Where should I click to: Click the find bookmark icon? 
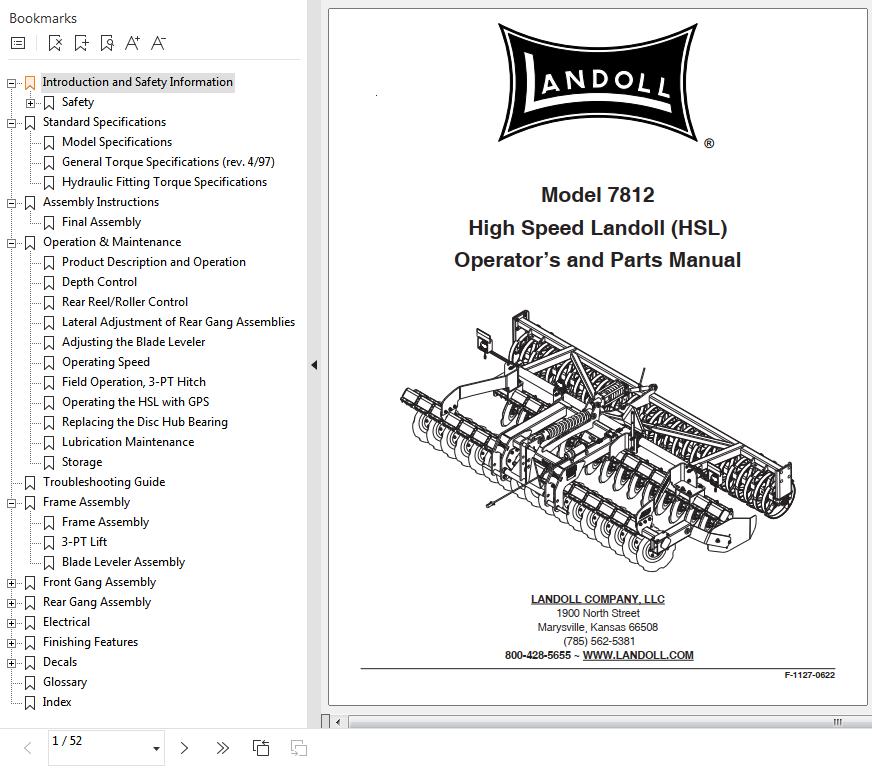(107, 43)
